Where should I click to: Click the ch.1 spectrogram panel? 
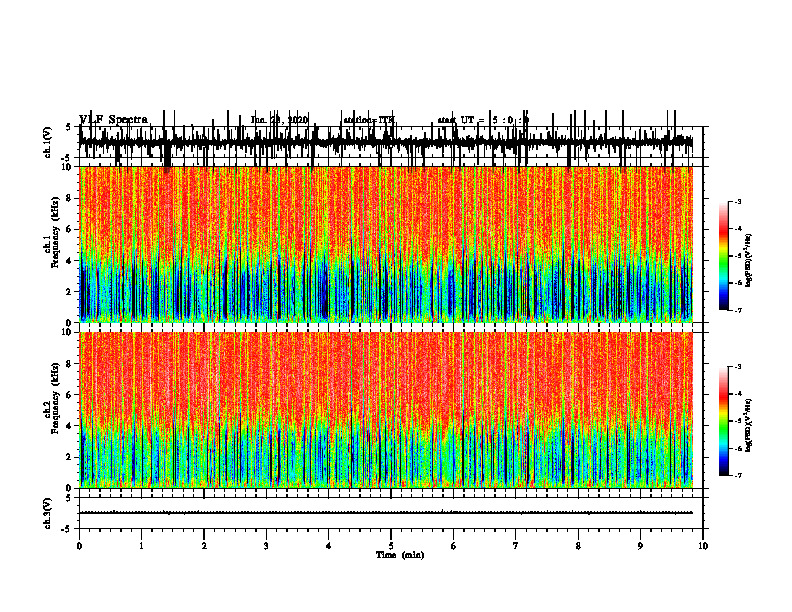coord(386,244)
